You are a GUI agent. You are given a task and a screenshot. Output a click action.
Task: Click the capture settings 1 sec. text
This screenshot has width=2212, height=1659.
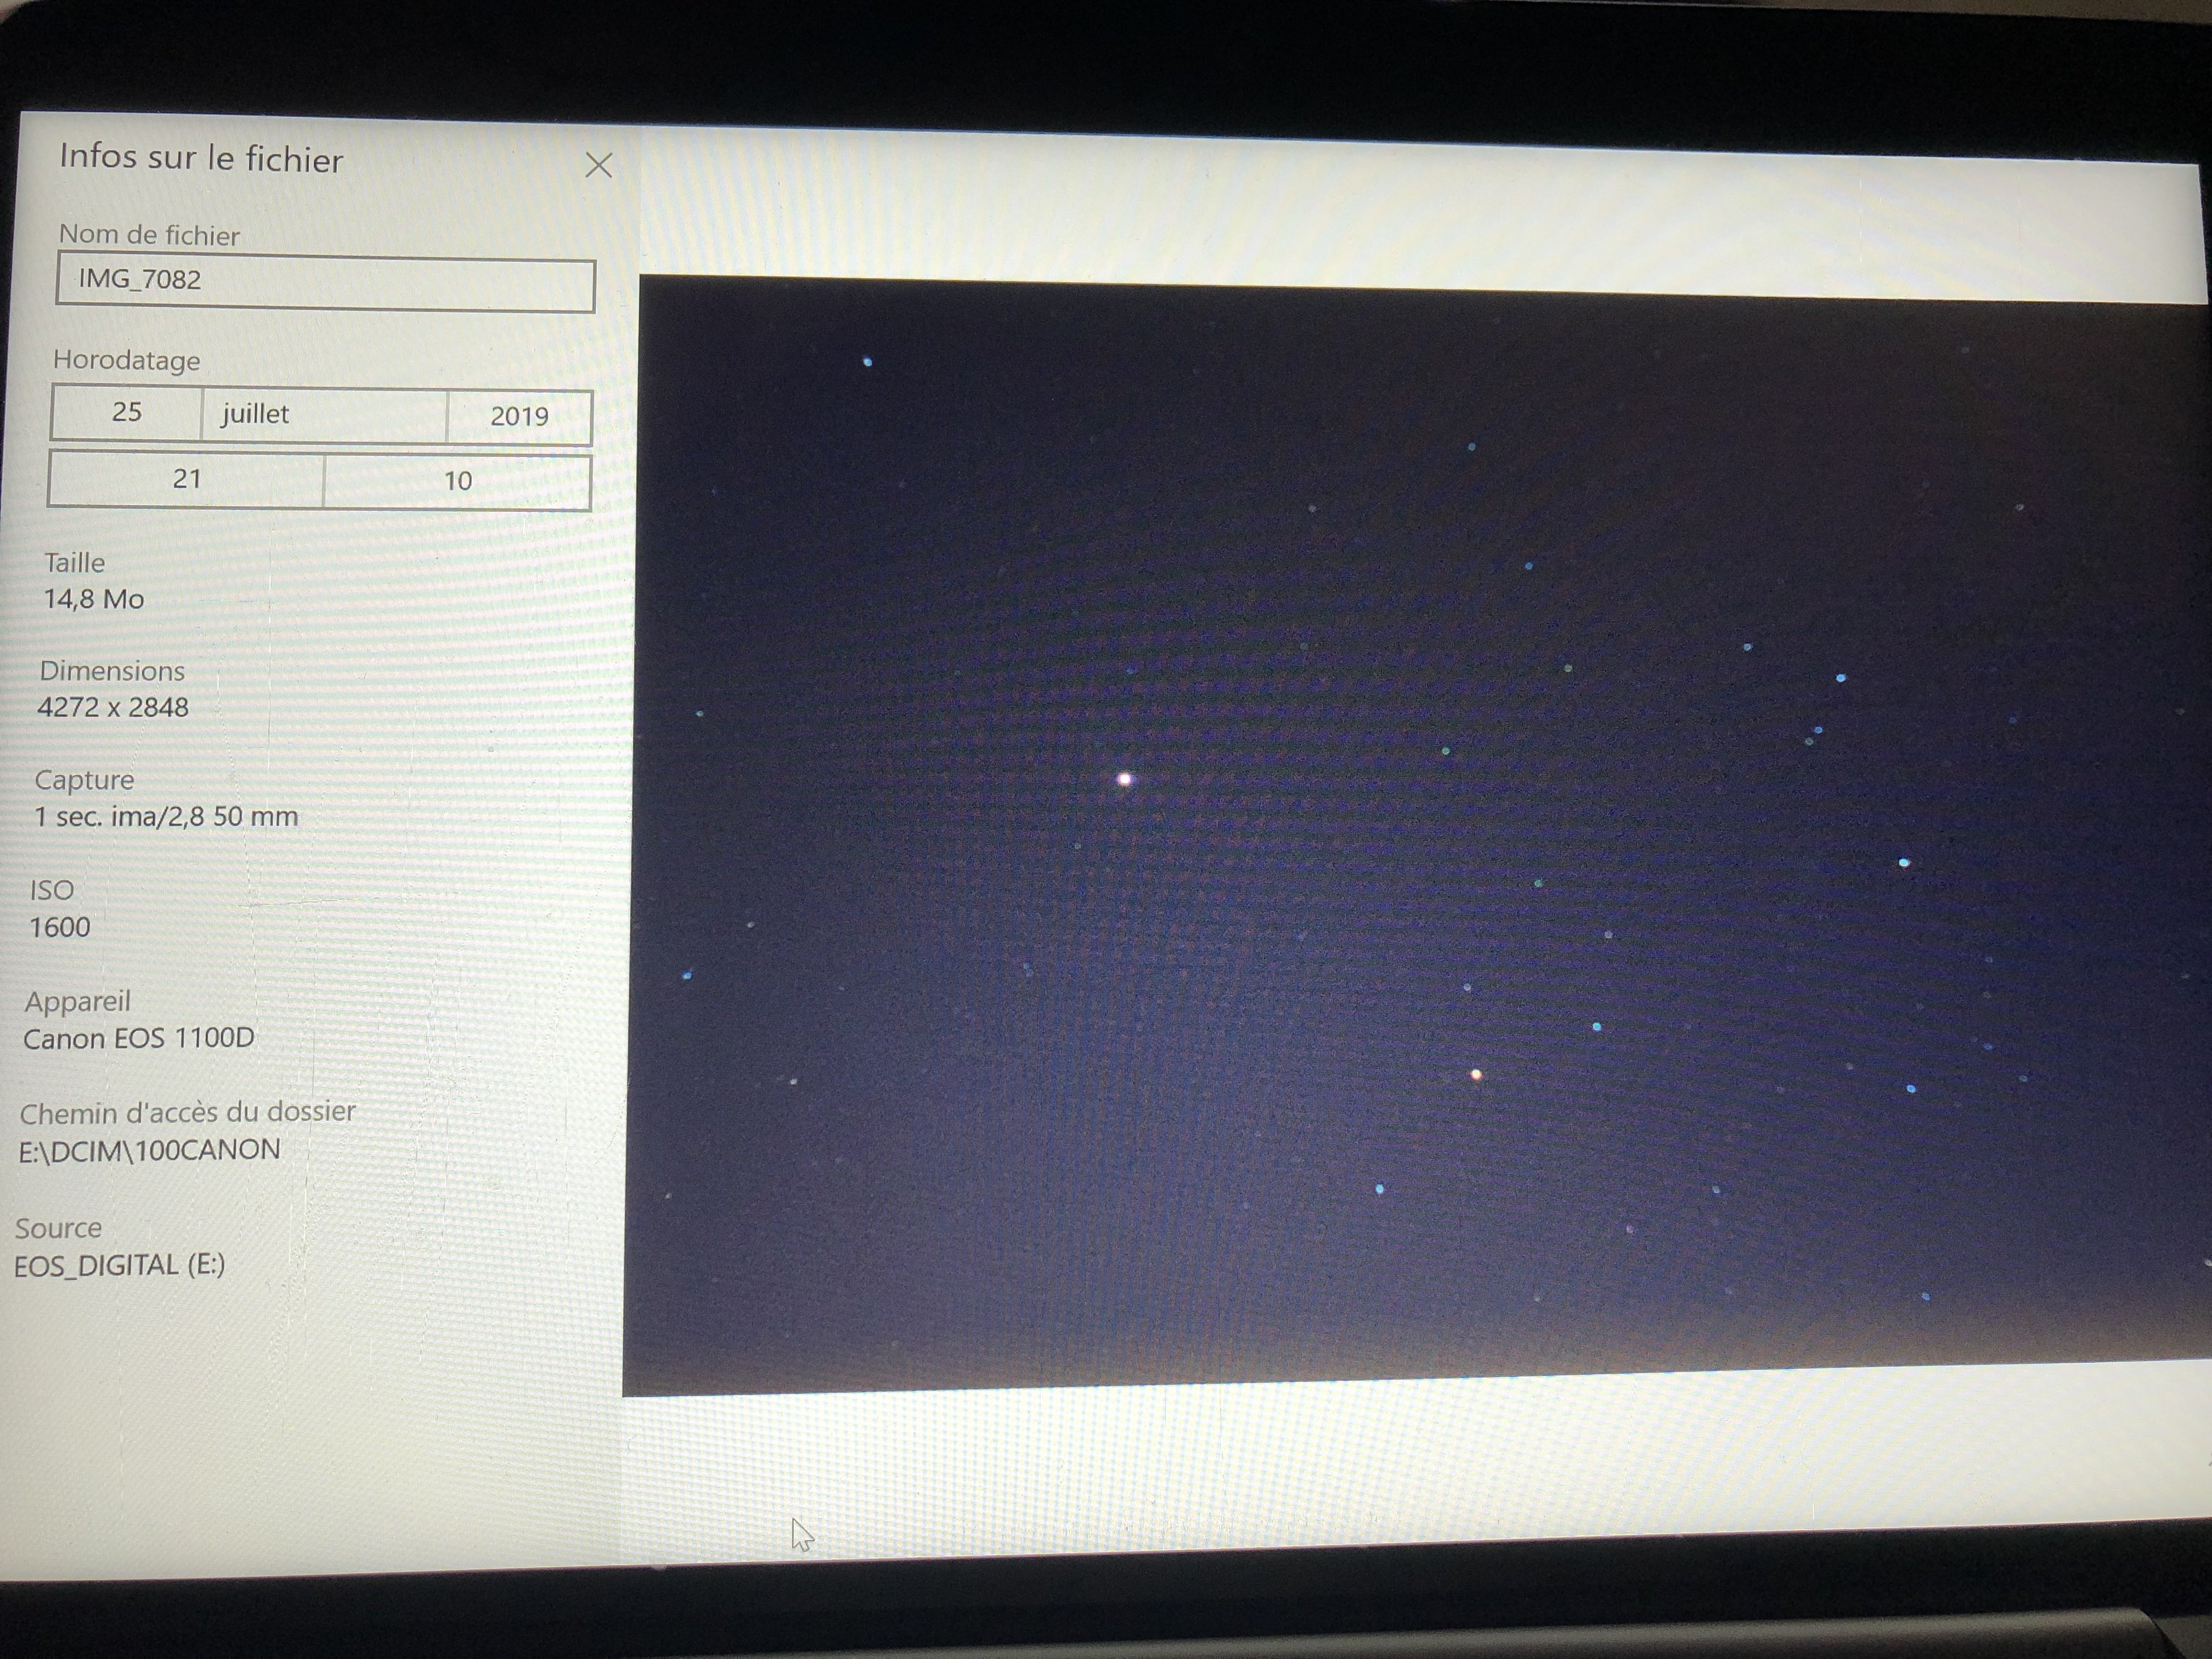[x=166, y=816]
